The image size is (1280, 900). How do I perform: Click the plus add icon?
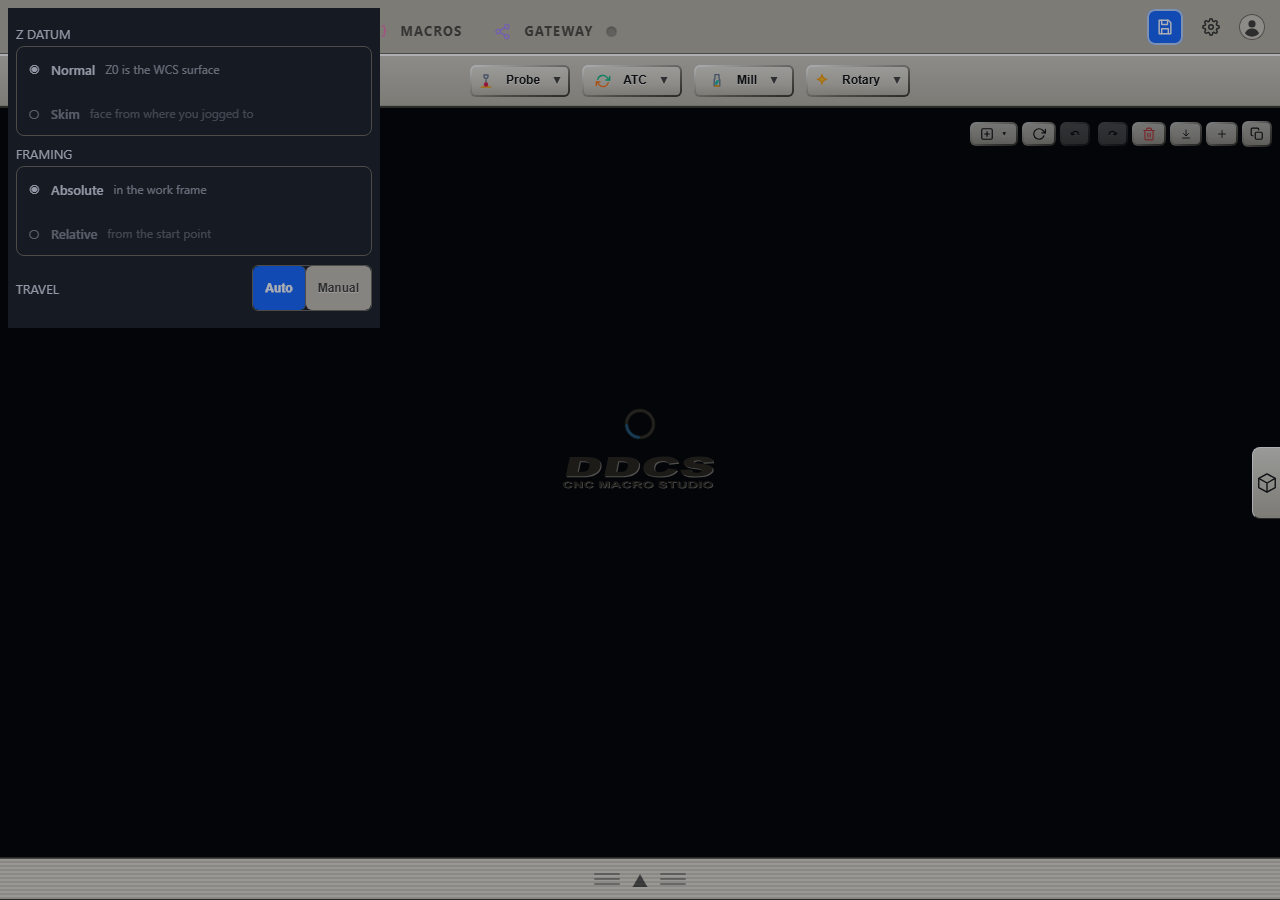click(1221, 134)
